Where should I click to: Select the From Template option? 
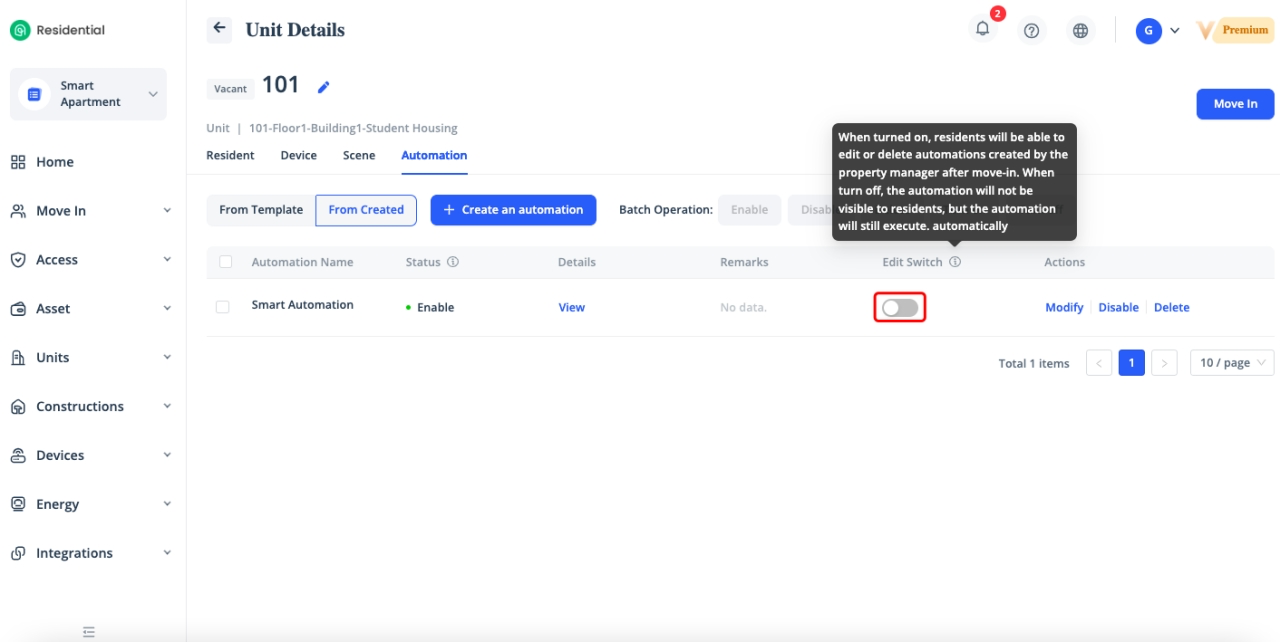click(x=261, y=210)
